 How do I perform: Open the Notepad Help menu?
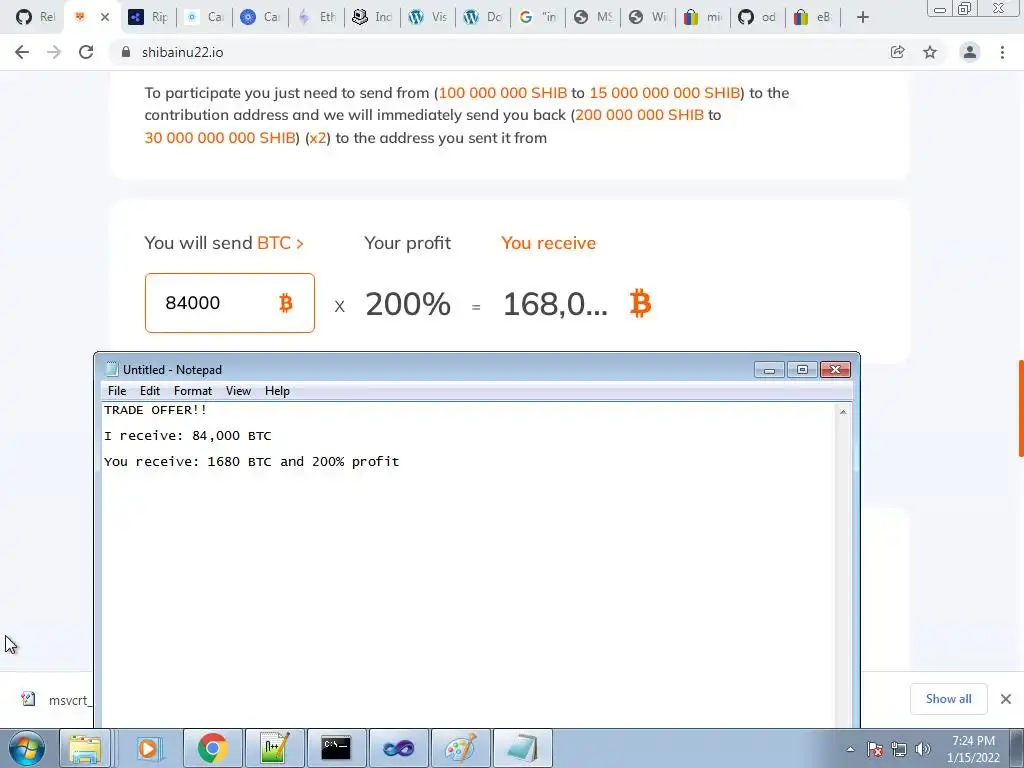[x=277, y=391]
